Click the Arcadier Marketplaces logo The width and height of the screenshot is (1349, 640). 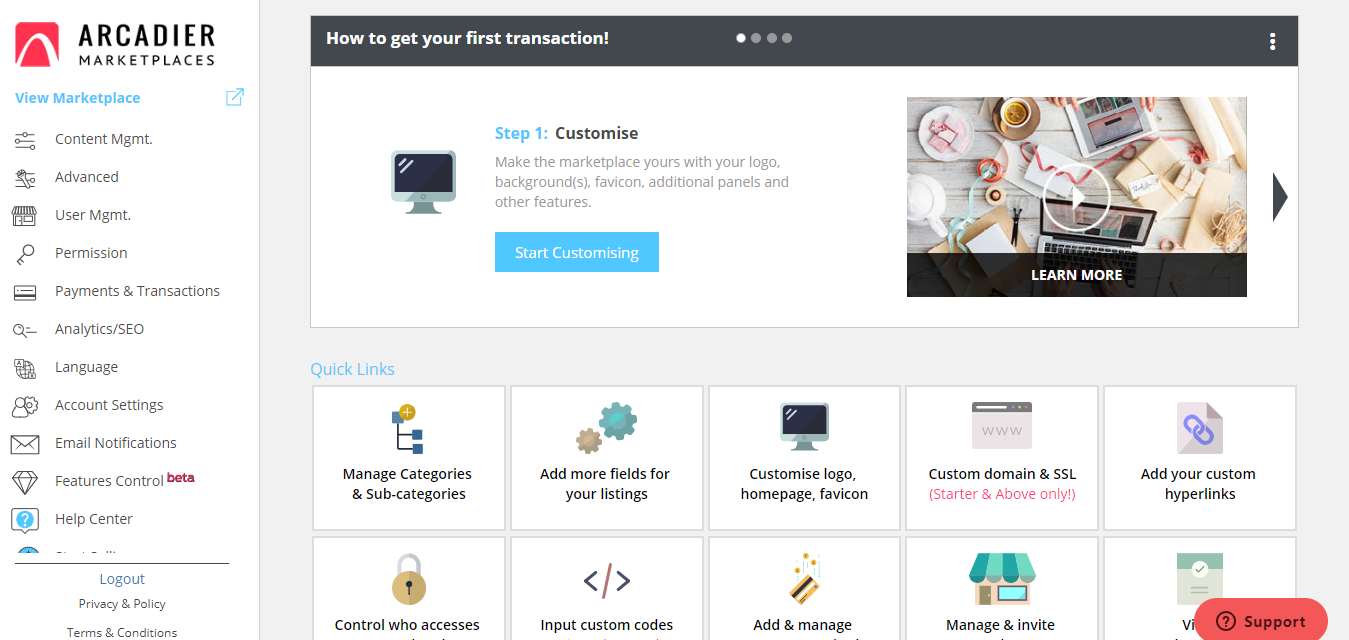pyautogui.click(x=115, y=45)
